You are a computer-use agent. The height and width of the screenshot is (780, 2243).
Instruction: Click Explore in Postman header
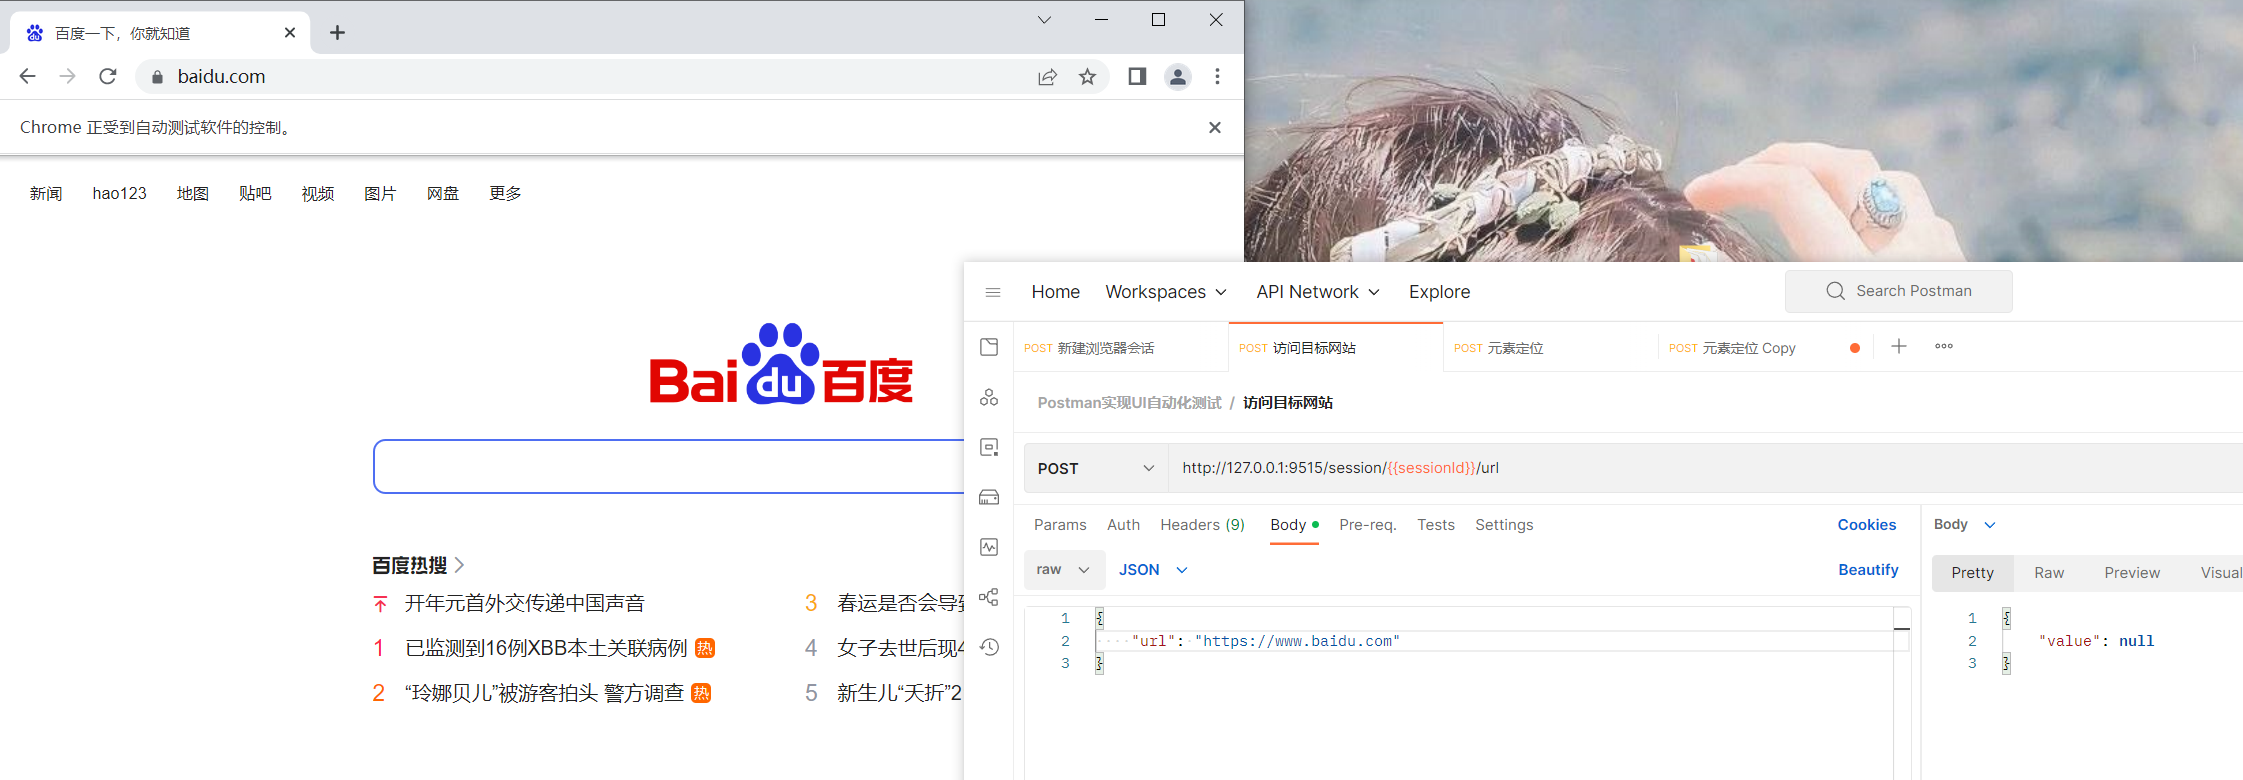pos(1439,292)
